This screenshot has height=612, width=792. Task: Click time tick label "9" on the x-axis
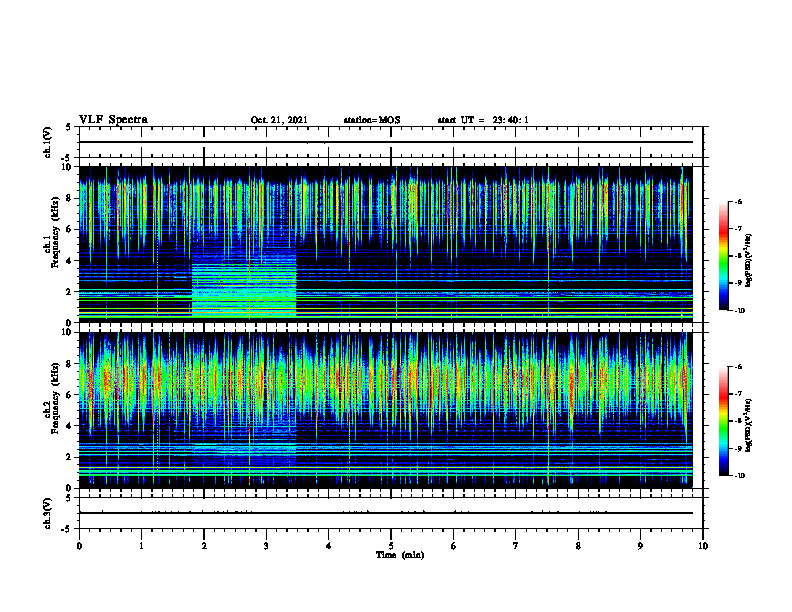pos(640,546)
